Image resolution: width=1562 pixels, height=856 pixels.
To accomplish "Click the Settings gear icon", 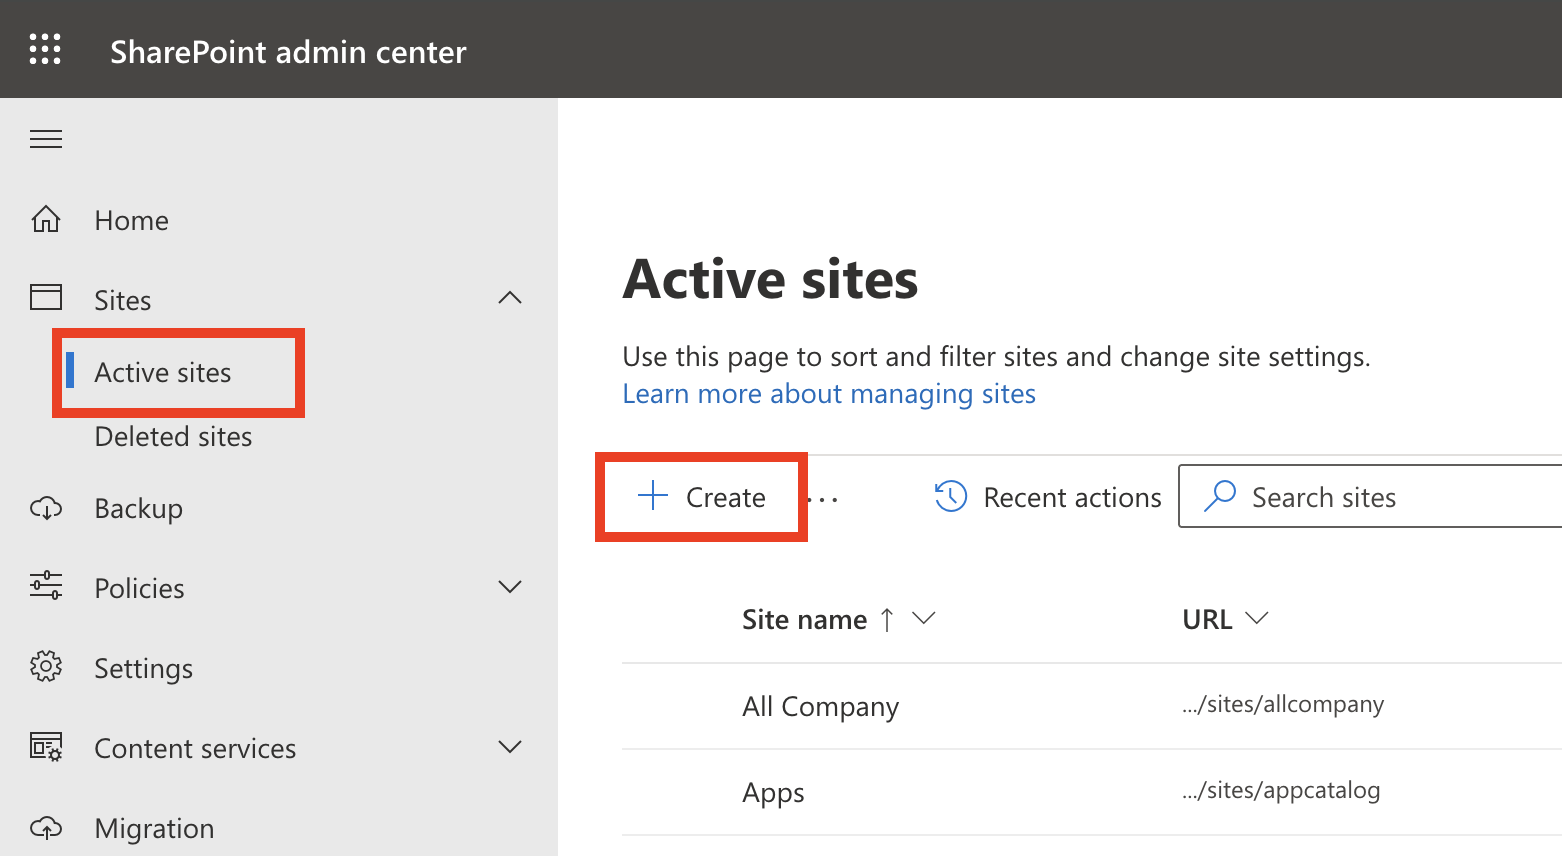I will 46,666.
